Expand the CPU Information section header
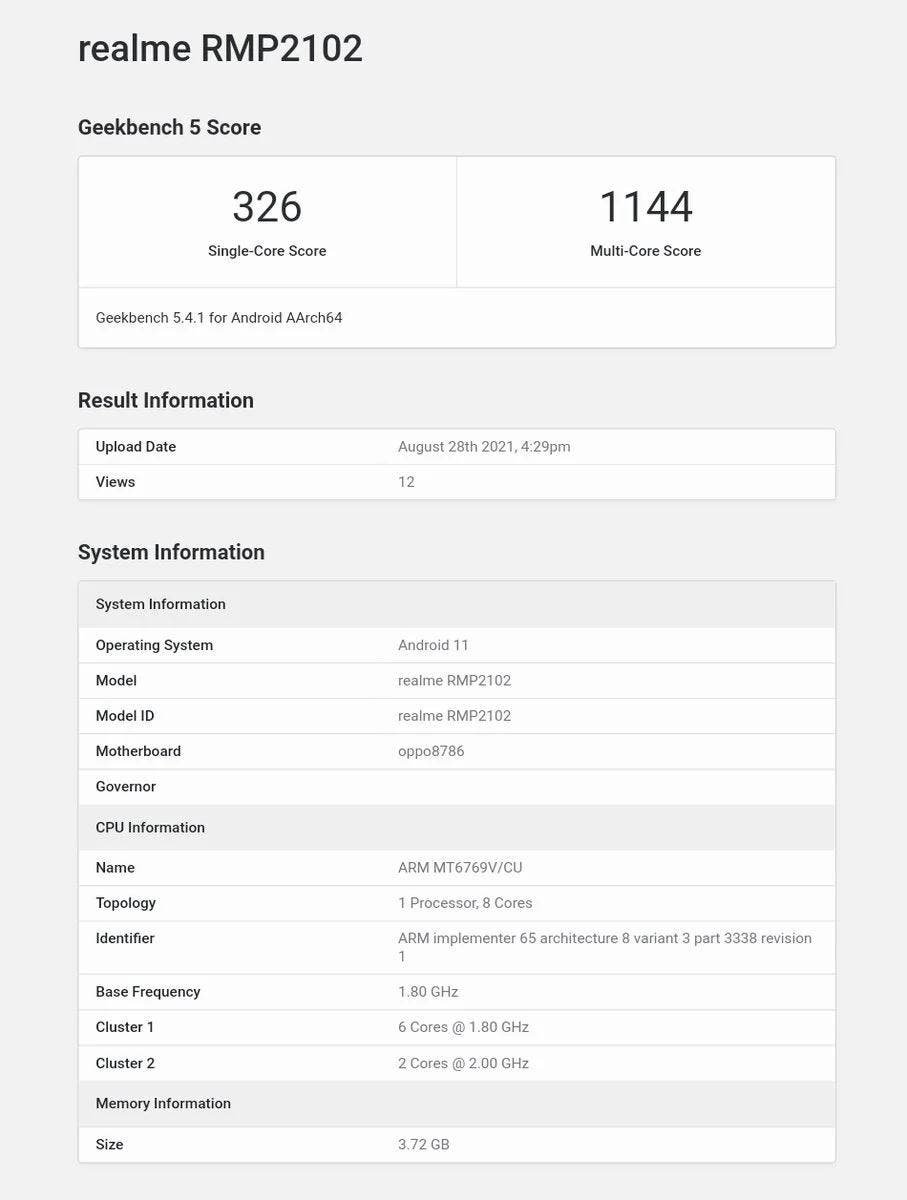The height and width of the screenshot is (1200, 907). pyautogui.click(x=150, y=827)
